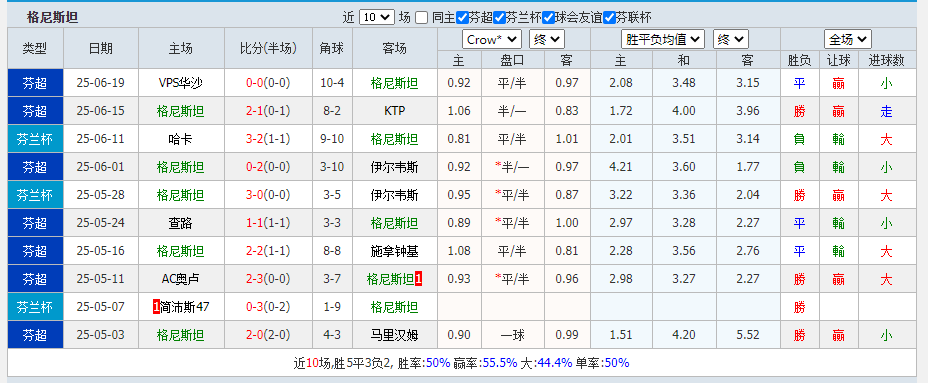
Task: Click the 2-3(0-0) score on 25-05-11
Action: [x=268, y=279]
